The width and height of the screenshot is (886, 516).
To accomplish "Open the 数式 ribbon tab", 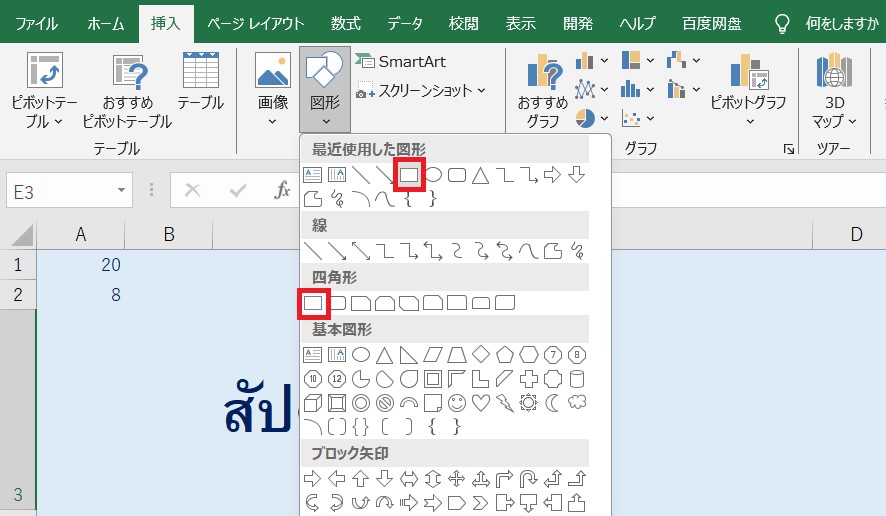I will [345, 23].
